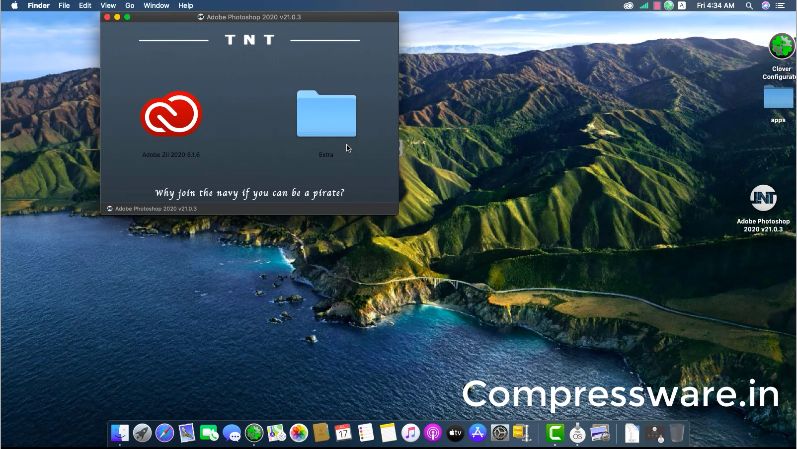This screenshot has height=449, width=797.
Task: Open Messages in the Dock
Action: click(x=232, y=433)
